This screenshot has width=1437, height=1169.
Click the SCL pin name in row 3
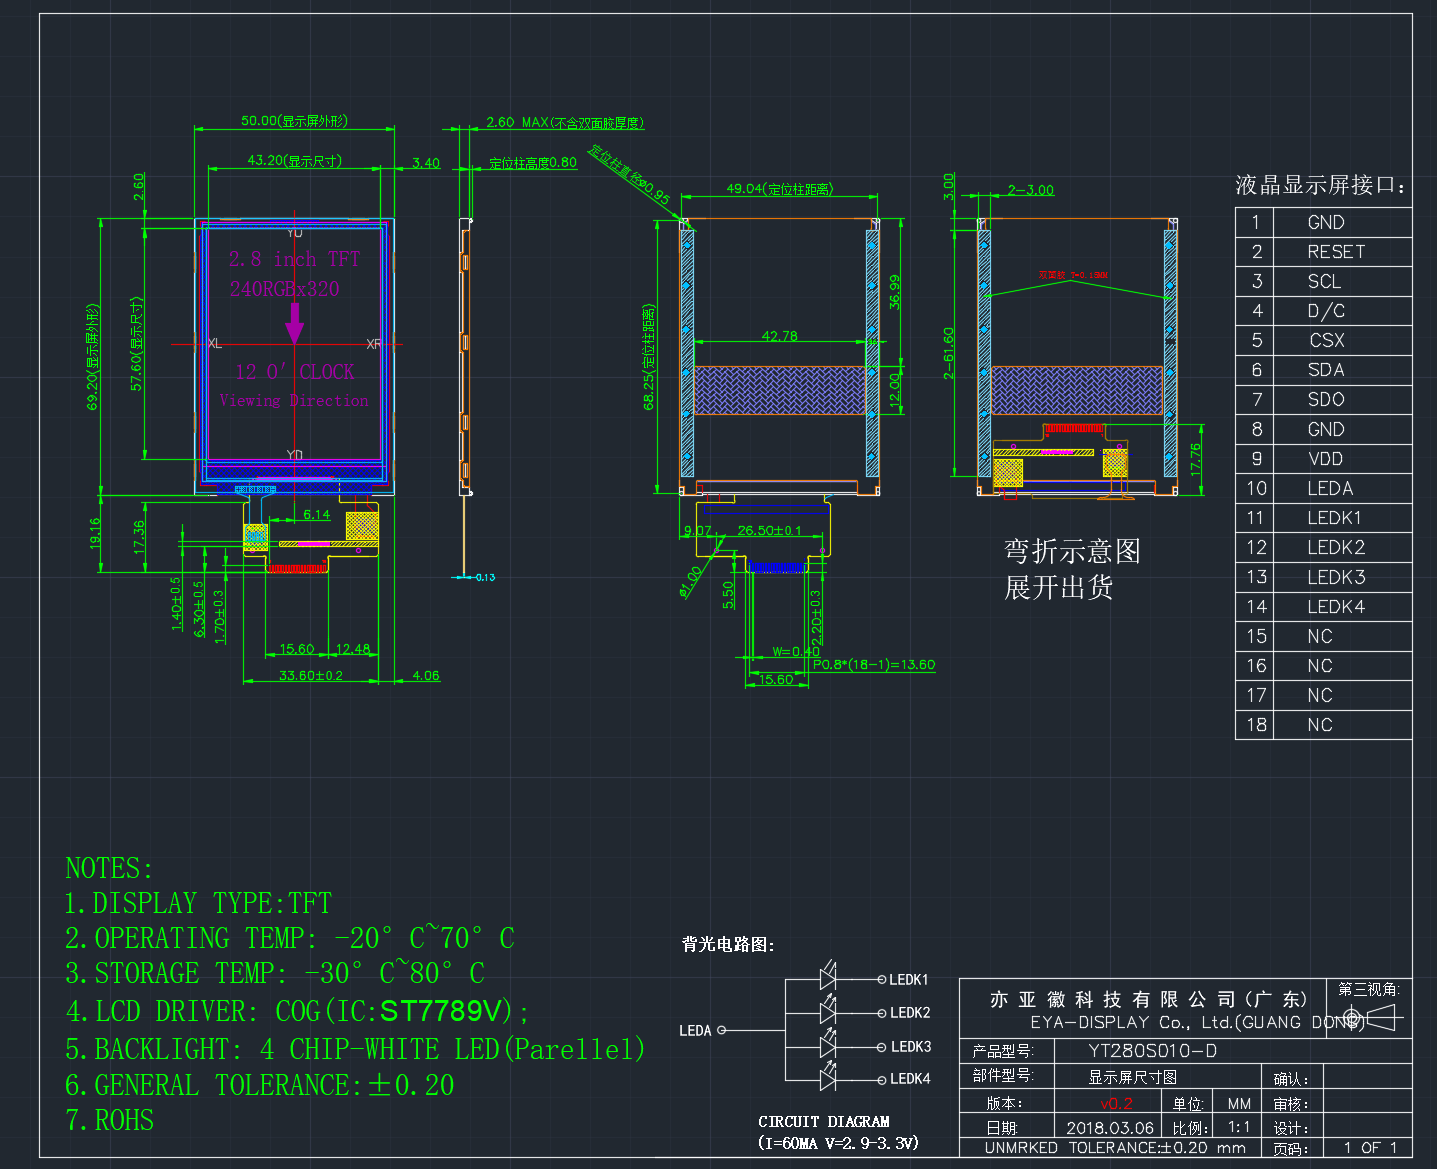point(1324,282)
